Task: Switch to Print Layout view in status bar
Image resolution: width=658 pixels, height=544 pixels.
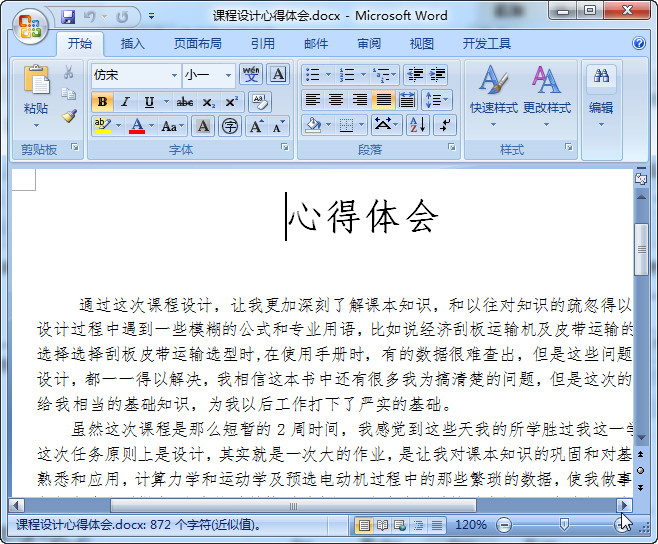Action: (364, 525)
